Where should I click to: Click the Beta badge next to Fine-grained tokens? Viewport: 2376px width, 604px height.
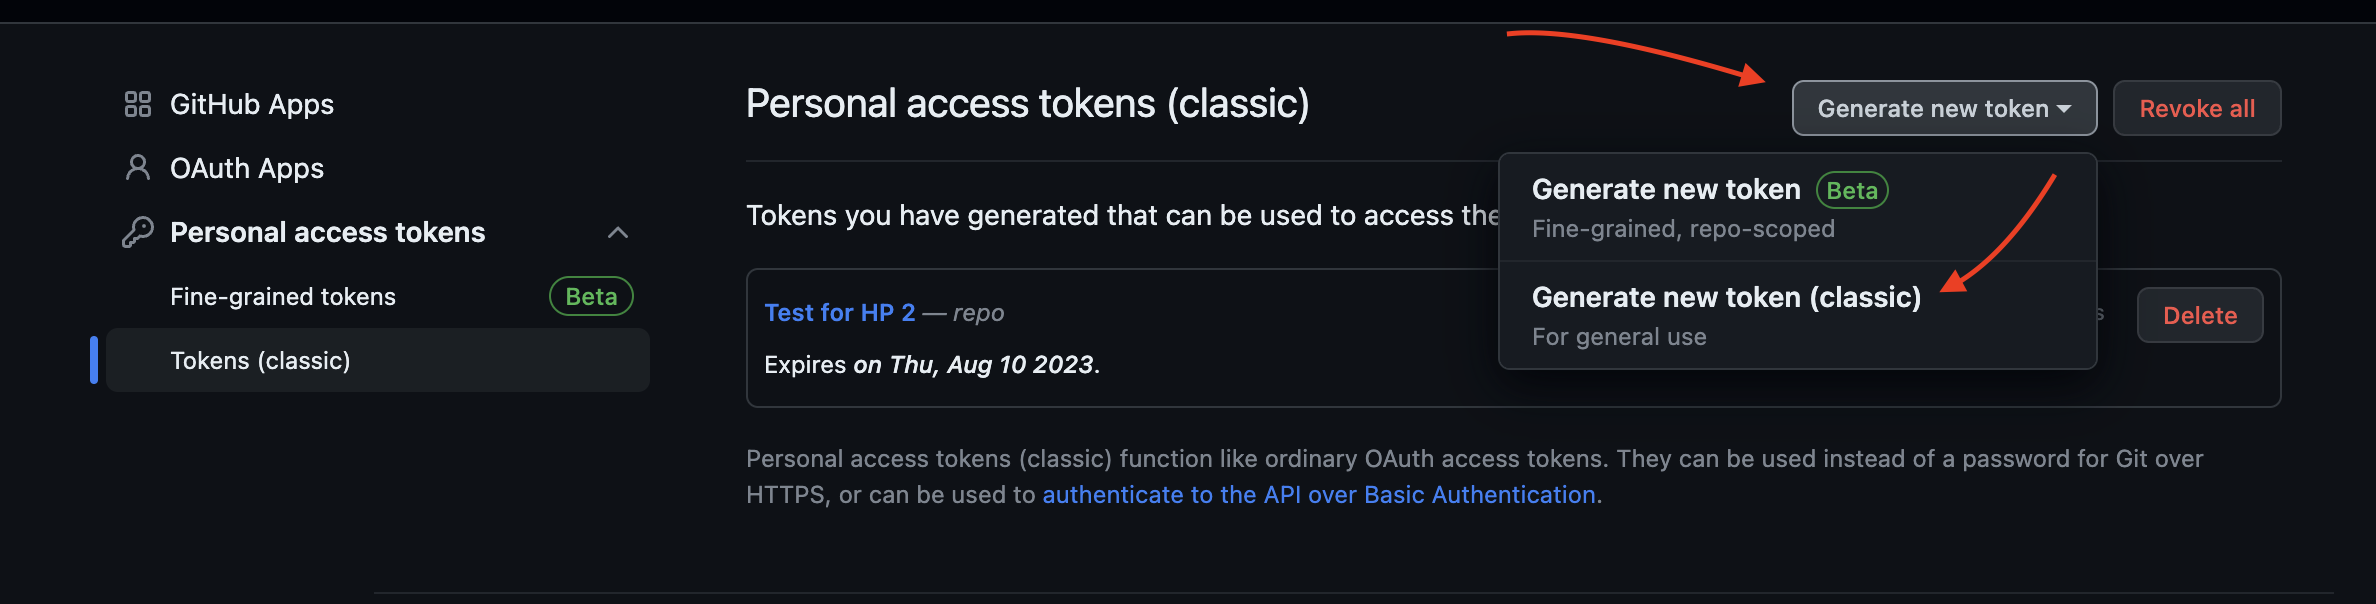point(591,297)
